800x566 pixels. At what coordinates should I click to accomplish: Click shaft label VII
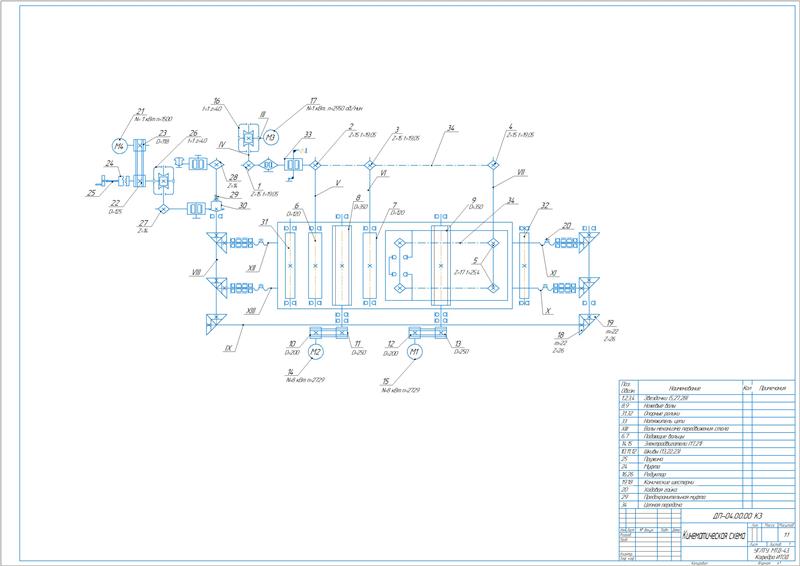tap(521, 173)
